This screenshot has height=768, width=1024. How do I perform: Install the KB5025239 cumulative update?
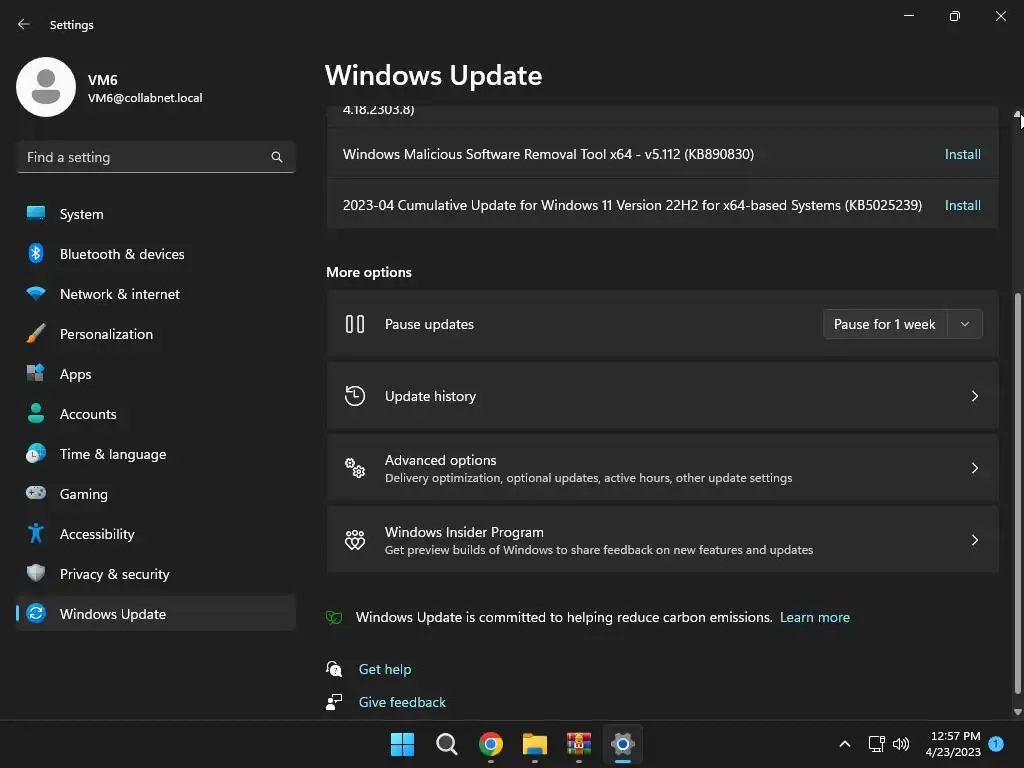click(x=963, y=205)
